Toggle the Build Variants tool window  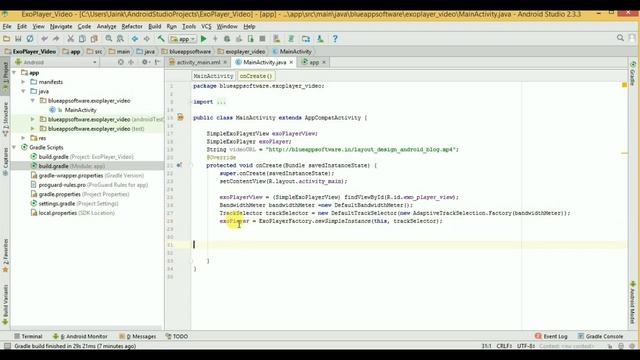5,305
